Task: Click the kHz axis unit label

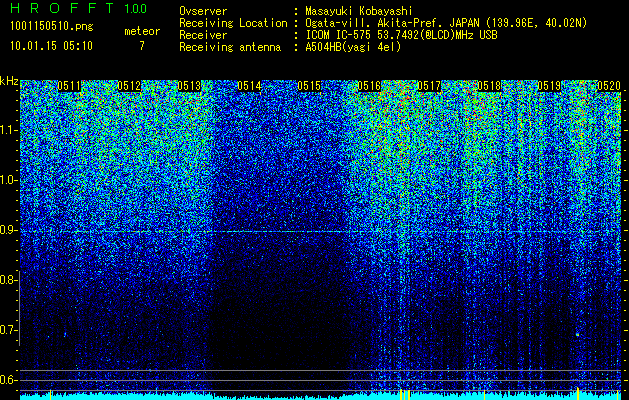Action: [x=9, y=81]
